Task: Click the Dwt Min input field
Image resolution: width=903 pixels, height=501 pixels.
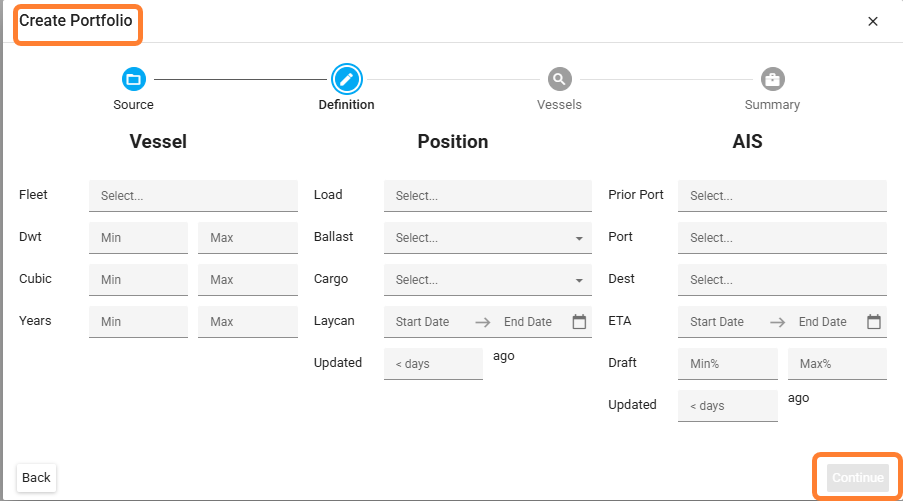Action: 138,238
